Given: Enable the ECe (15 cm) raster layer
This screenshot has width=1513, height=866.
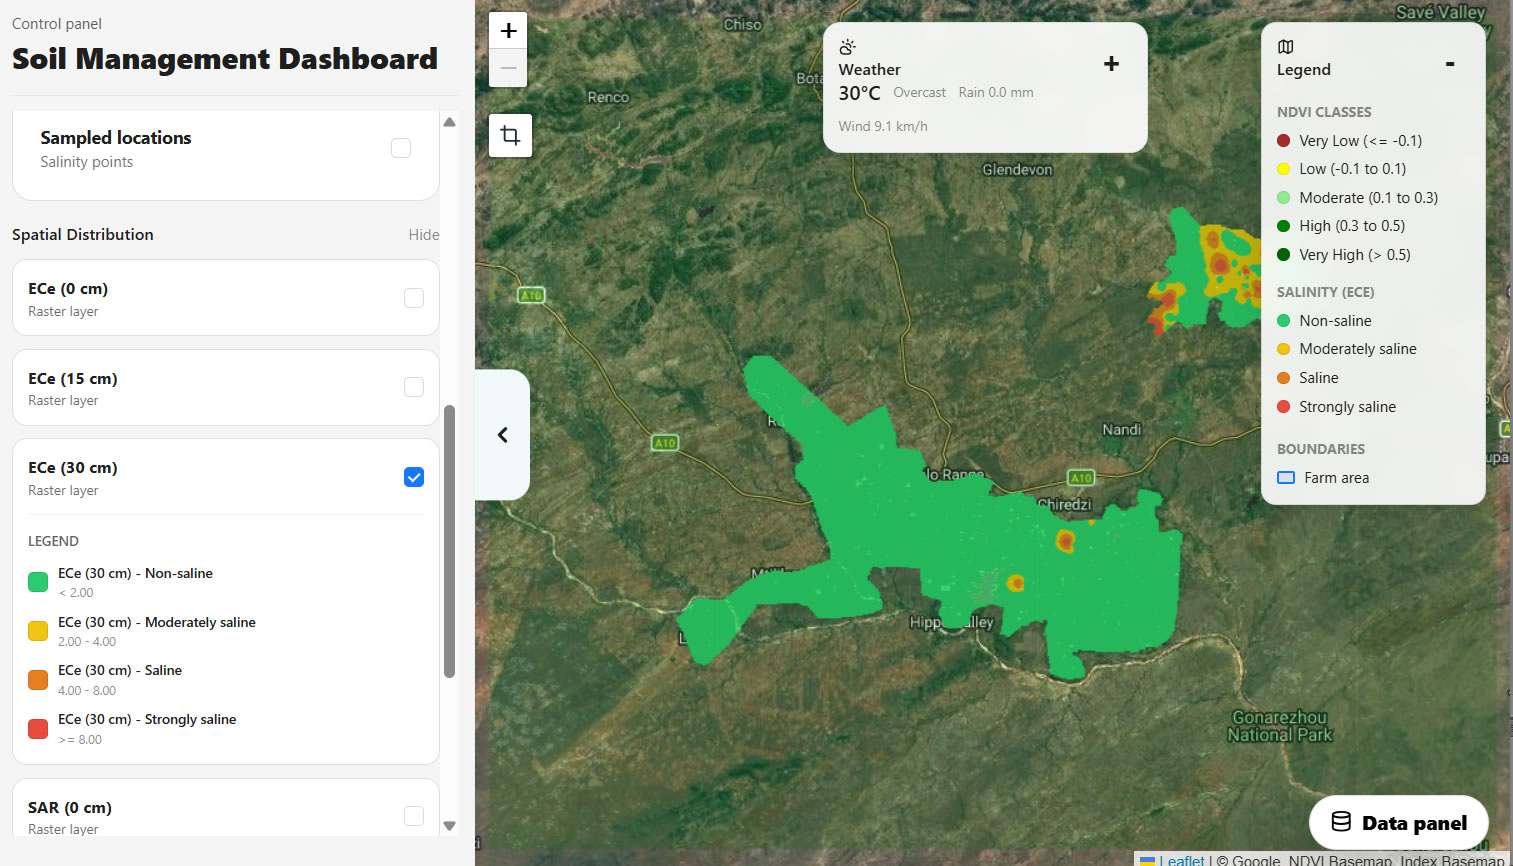Looking at the screenshot, I should coord(414,387).
